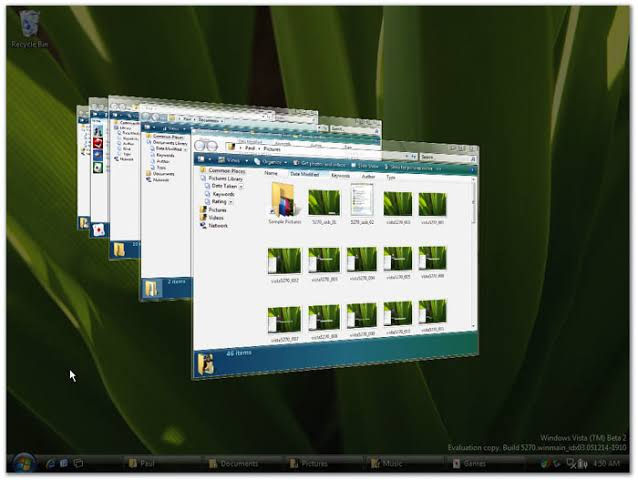Click Get photos and videos toolbar button
The image size is (638, 480).
click(x=319, y=164)
